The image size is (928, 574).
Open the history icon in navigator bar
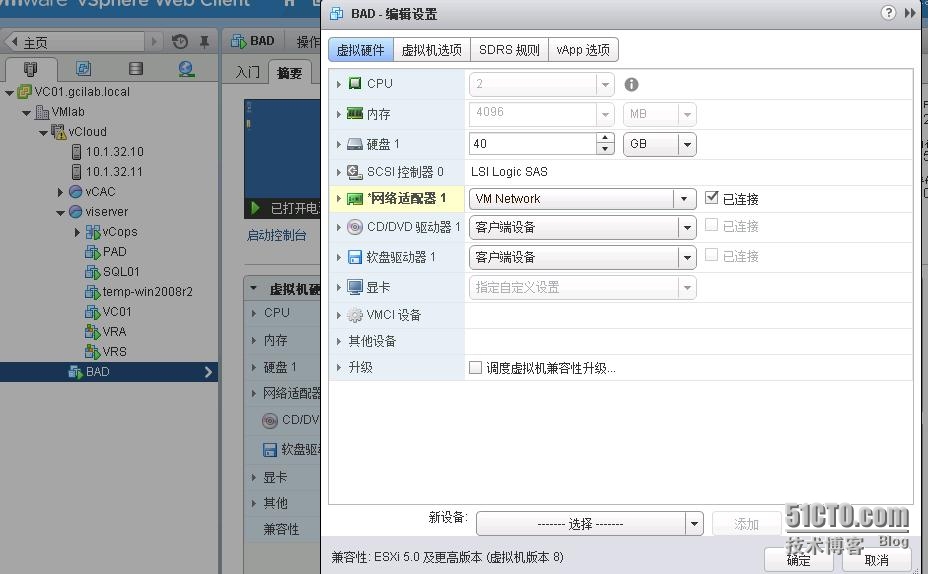pos(180,41)
